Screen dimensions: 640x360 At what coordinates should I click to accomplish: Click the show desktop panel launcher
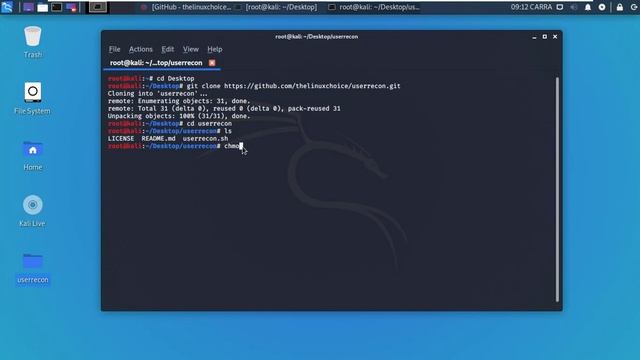(28, 7)
